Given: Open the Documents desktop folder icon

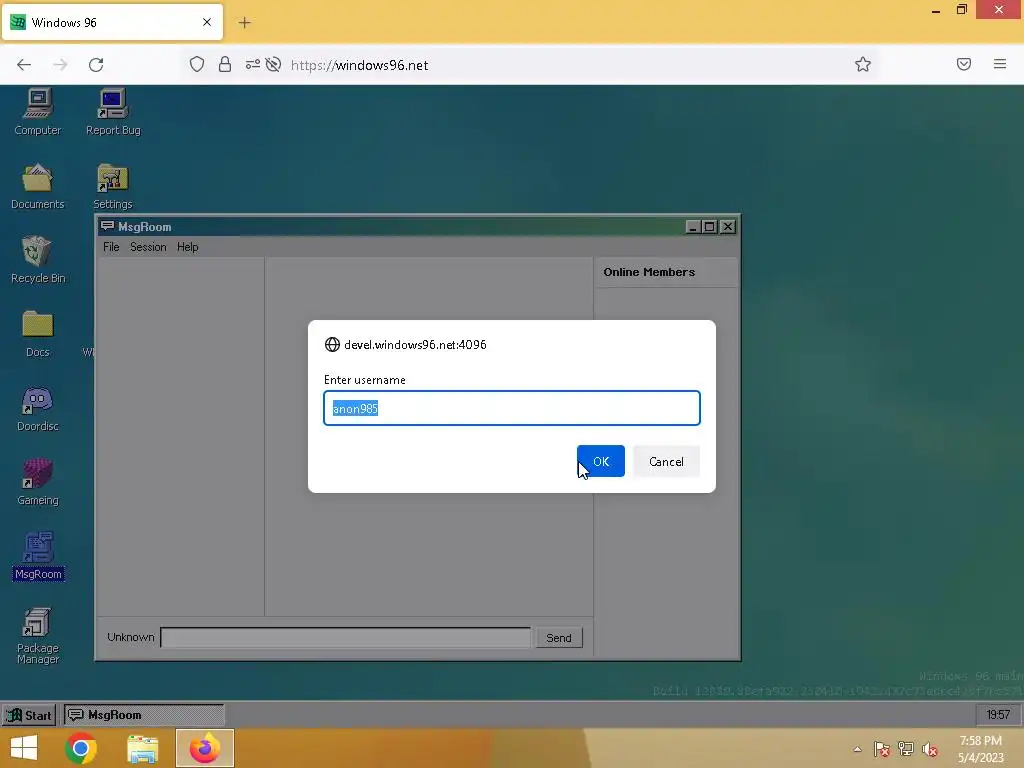Looking at the screenshot, I should (38, 186).
